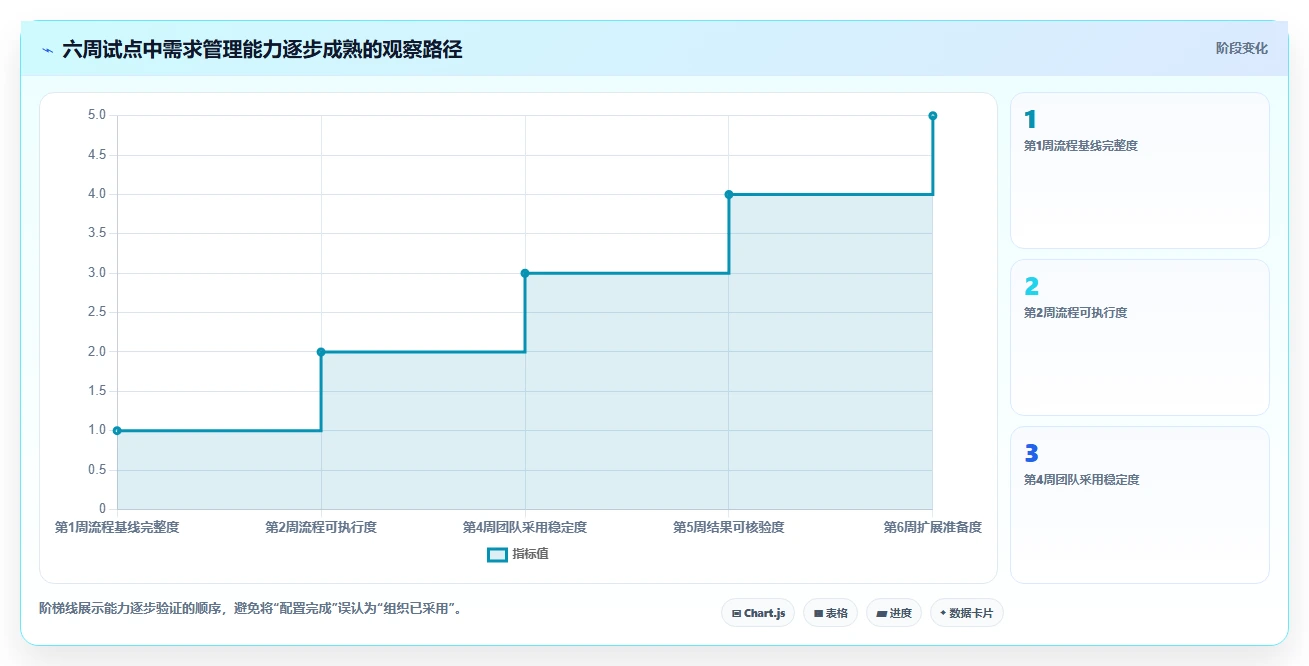The image size is (1309, 666).
Task: Open card 2 第2周流程可执行度
Action: [x=1140, y=337]
